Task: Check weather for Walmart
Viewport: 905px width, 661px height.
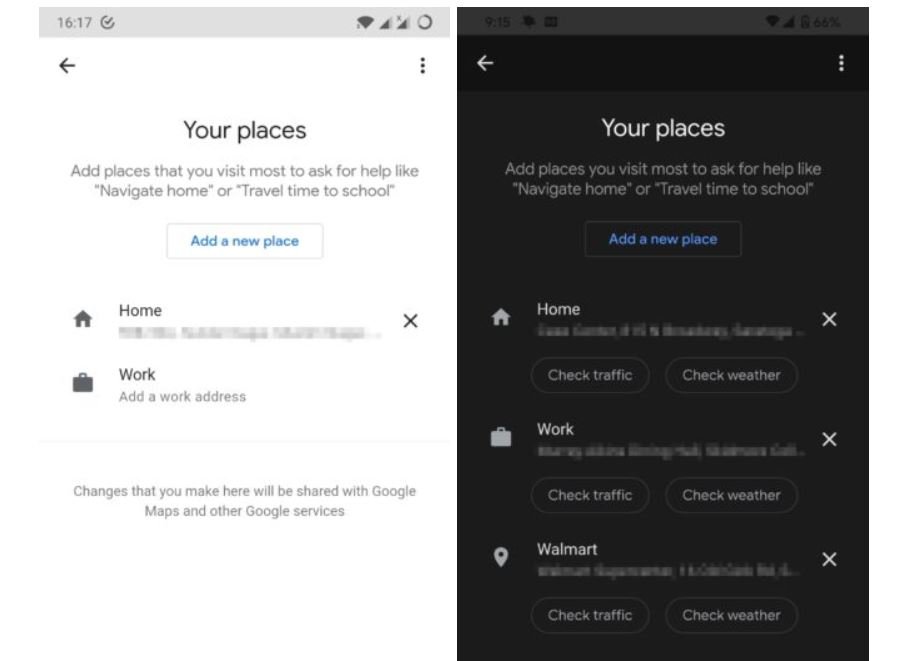Action: (731, 615)
